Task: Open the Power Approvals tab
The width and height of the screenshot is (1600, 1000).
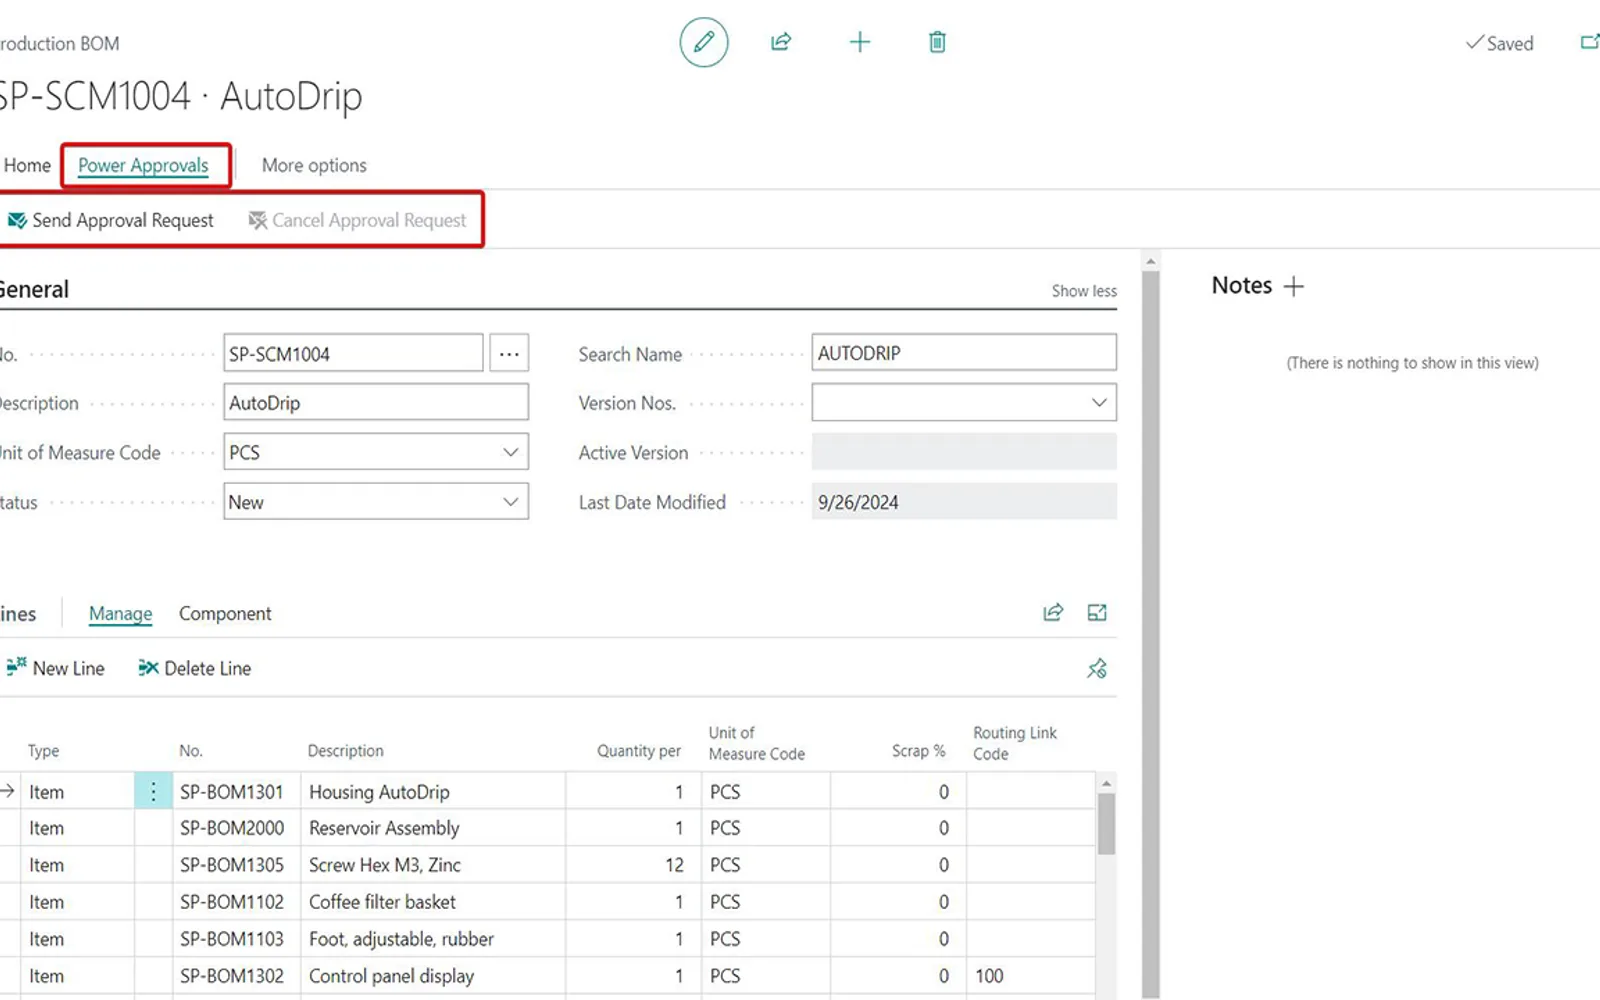Action: pyautogui.click(x=144, y=165)
